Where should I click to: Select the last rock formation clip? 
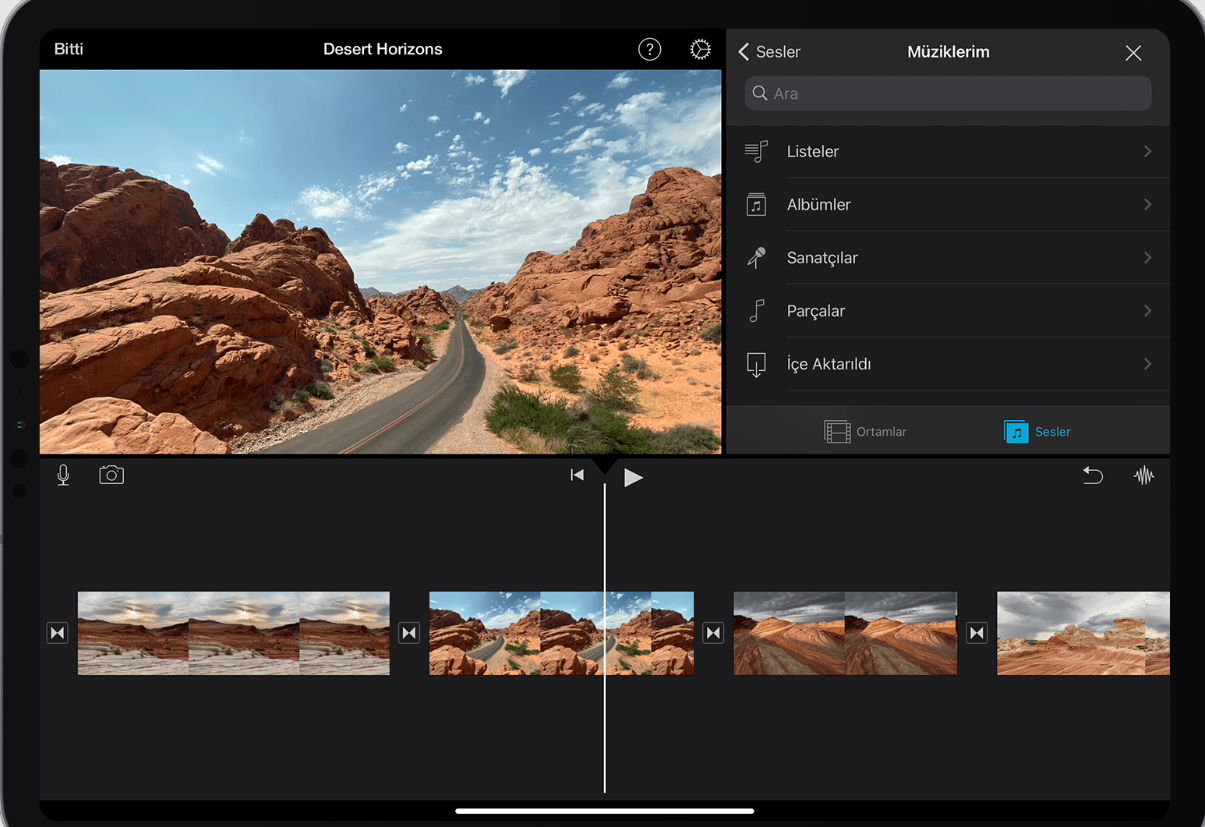[x=1083, y=633]
